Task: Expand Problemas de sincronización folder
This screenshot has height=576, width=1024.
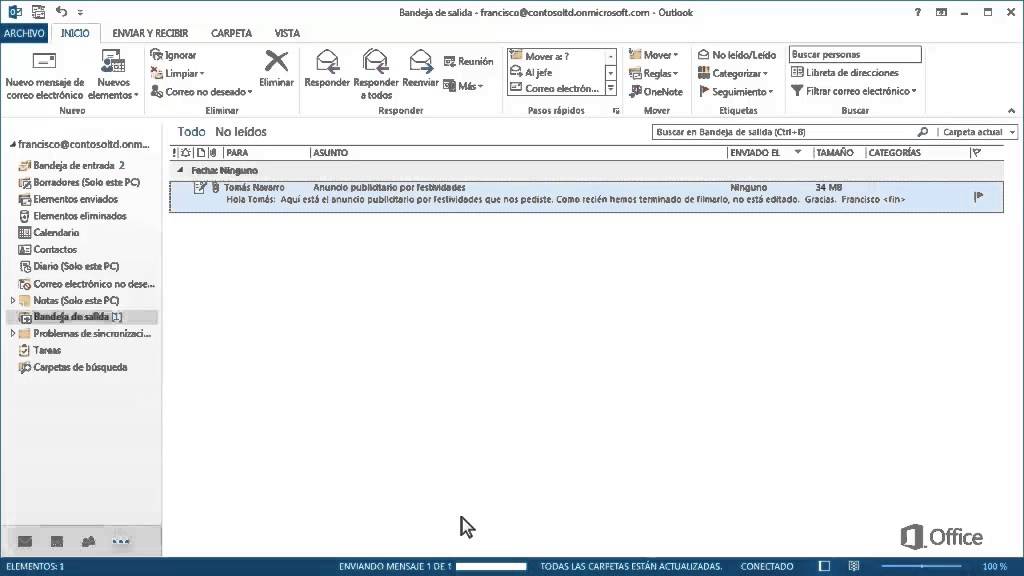Action: (12, 333)
